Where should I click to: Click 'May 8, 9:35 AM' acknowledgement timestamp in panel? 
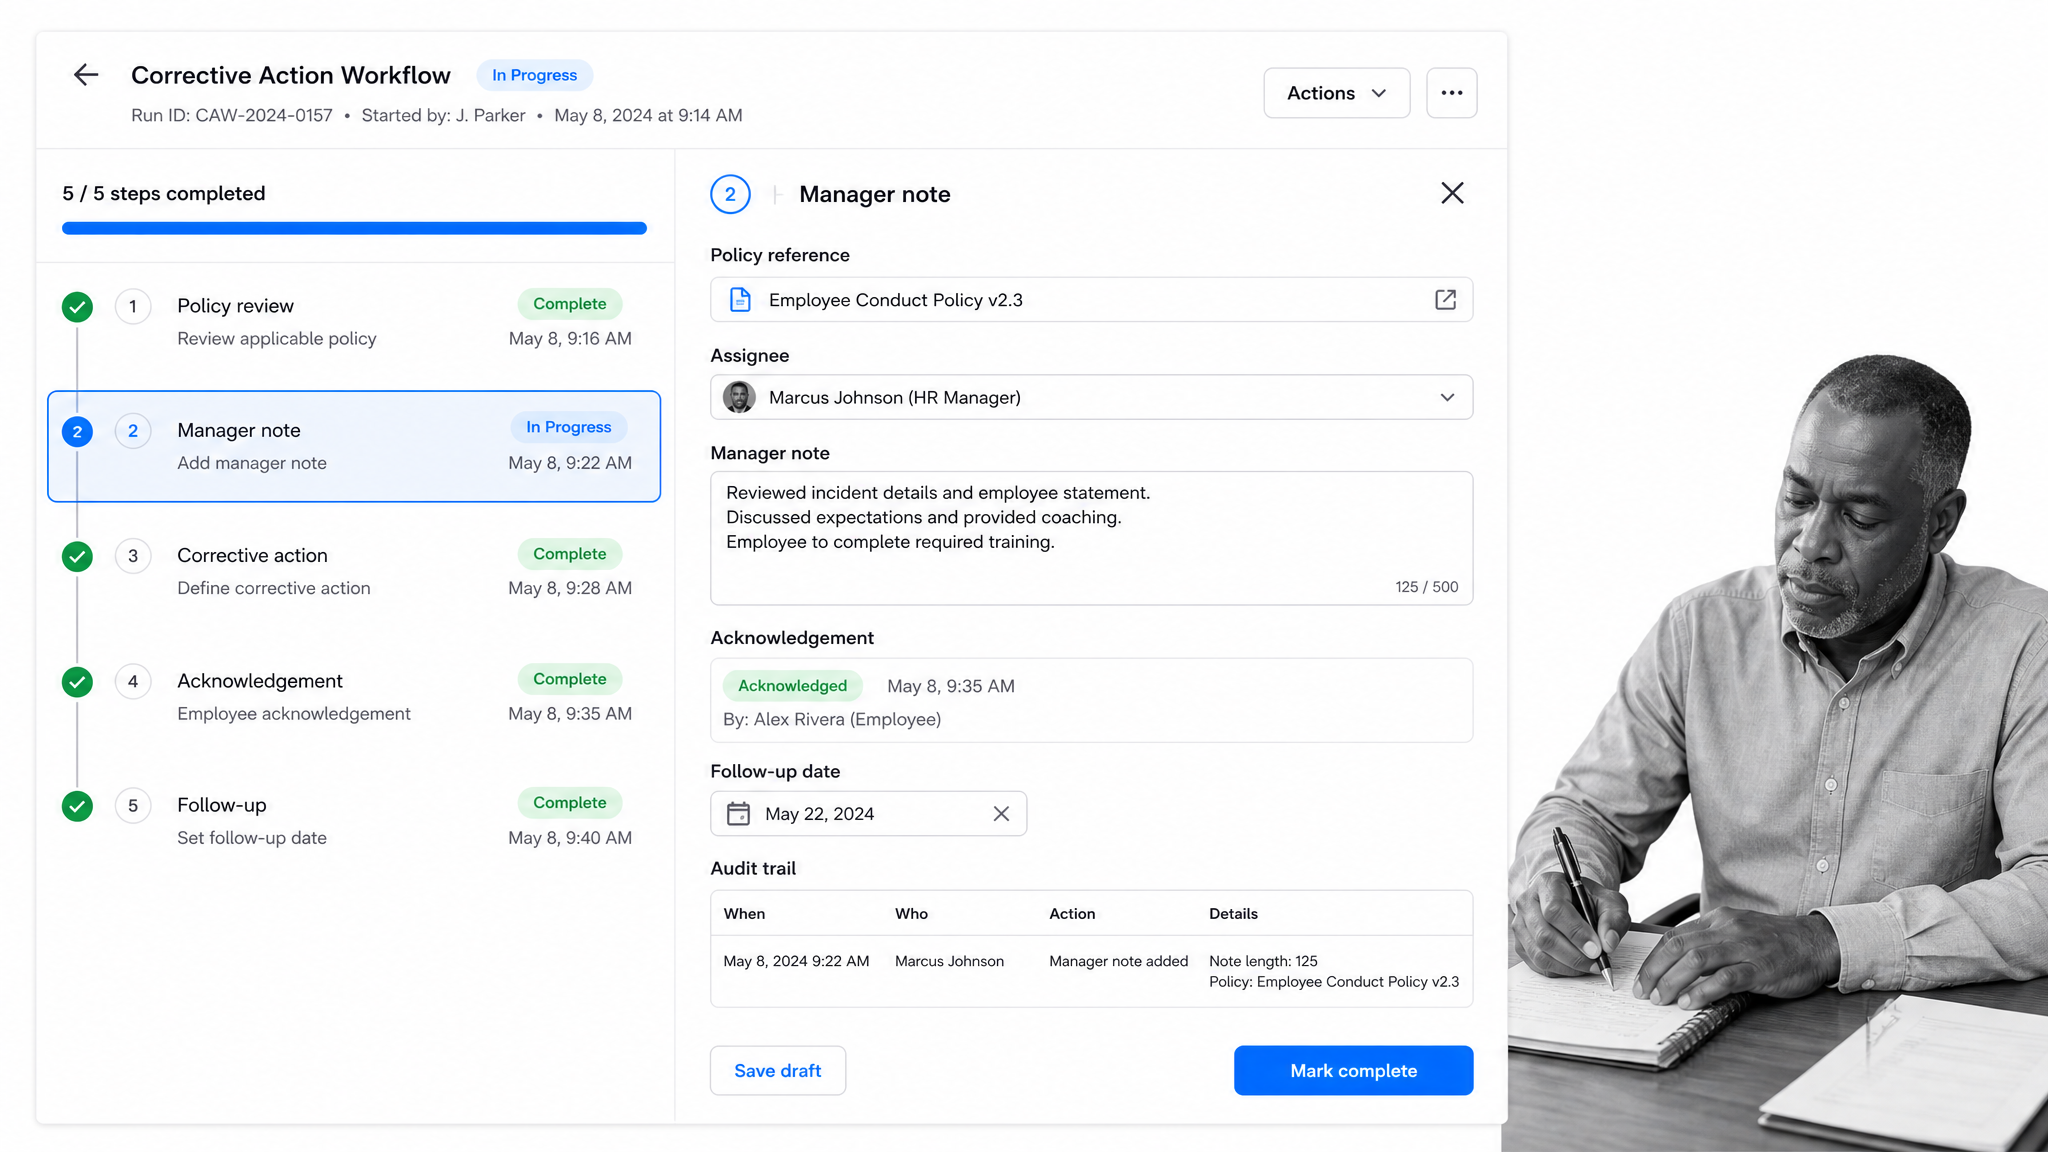[x=951, y=686]
